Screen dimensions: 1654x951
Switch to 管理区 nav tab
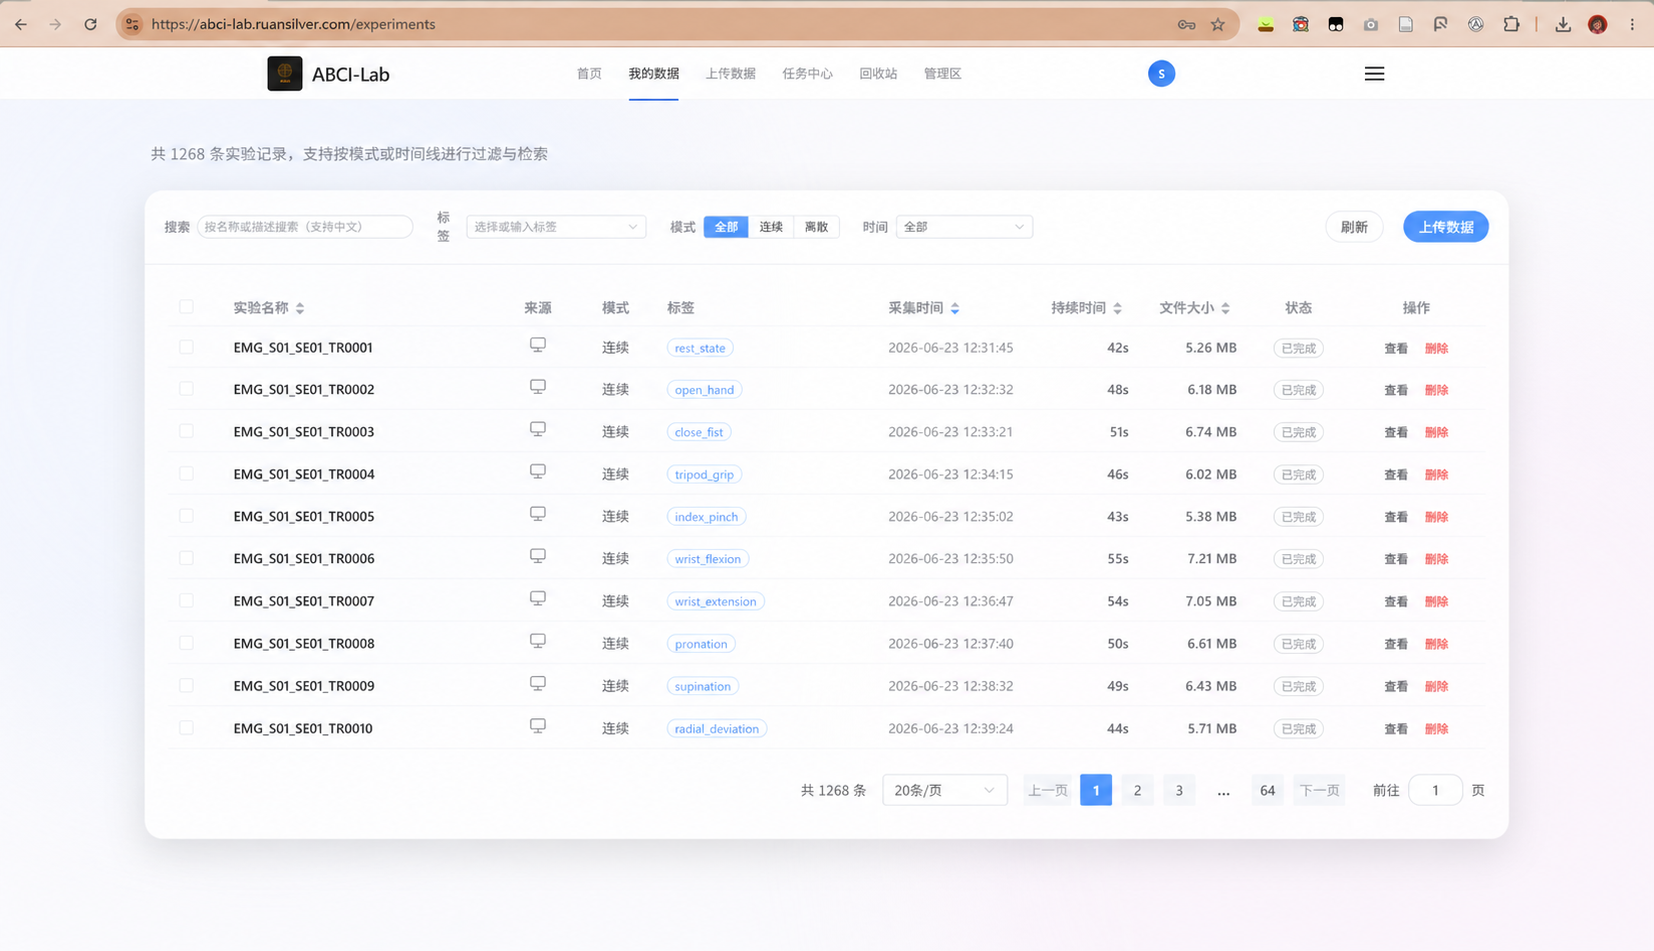[x=942, y=74]
